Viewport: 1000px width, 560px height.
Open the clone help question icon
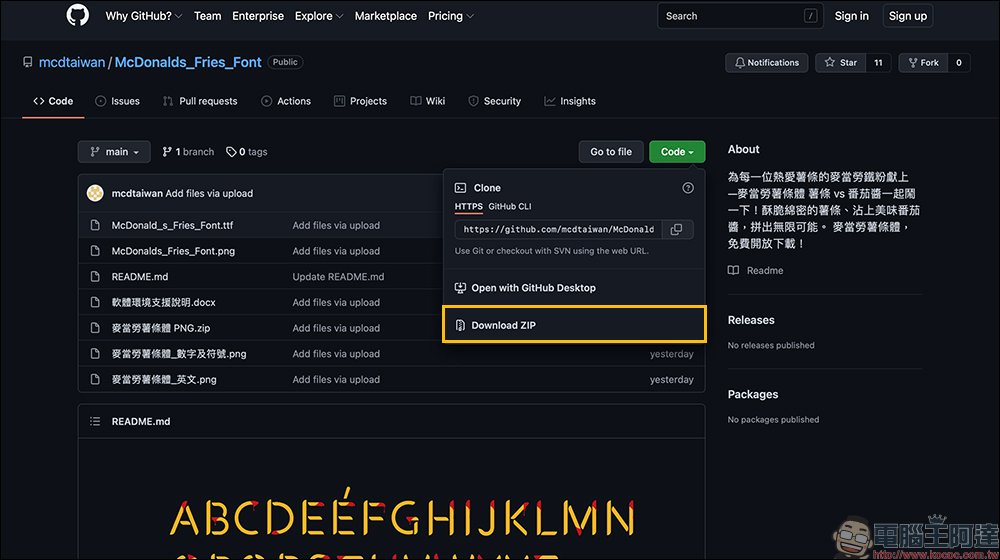tap(687, 188)
